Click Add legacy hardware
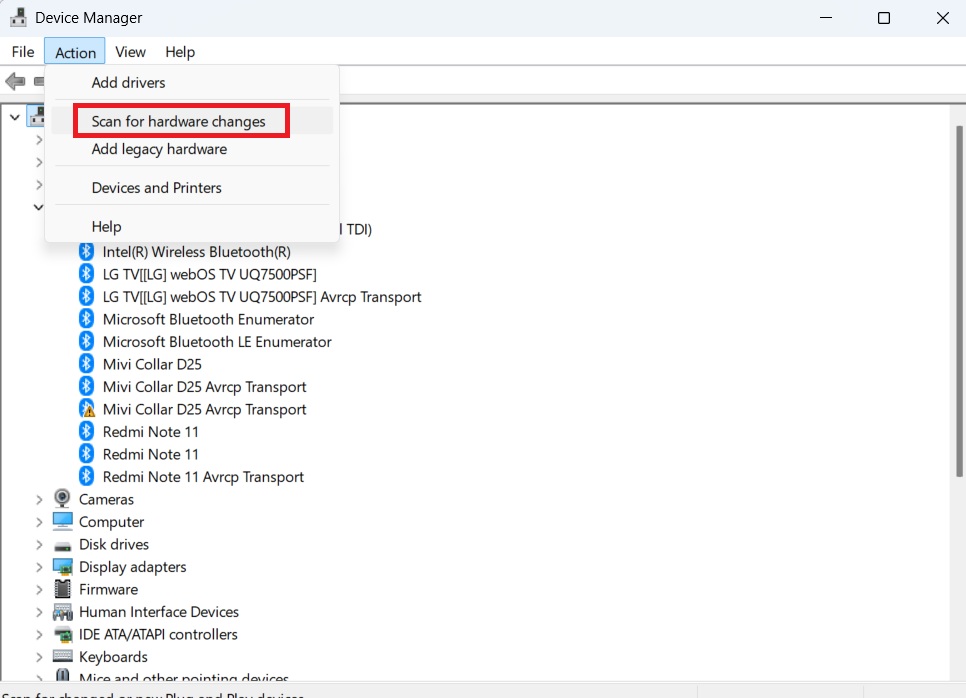Screen dimensions: 966x698 (x=160, y=148)
